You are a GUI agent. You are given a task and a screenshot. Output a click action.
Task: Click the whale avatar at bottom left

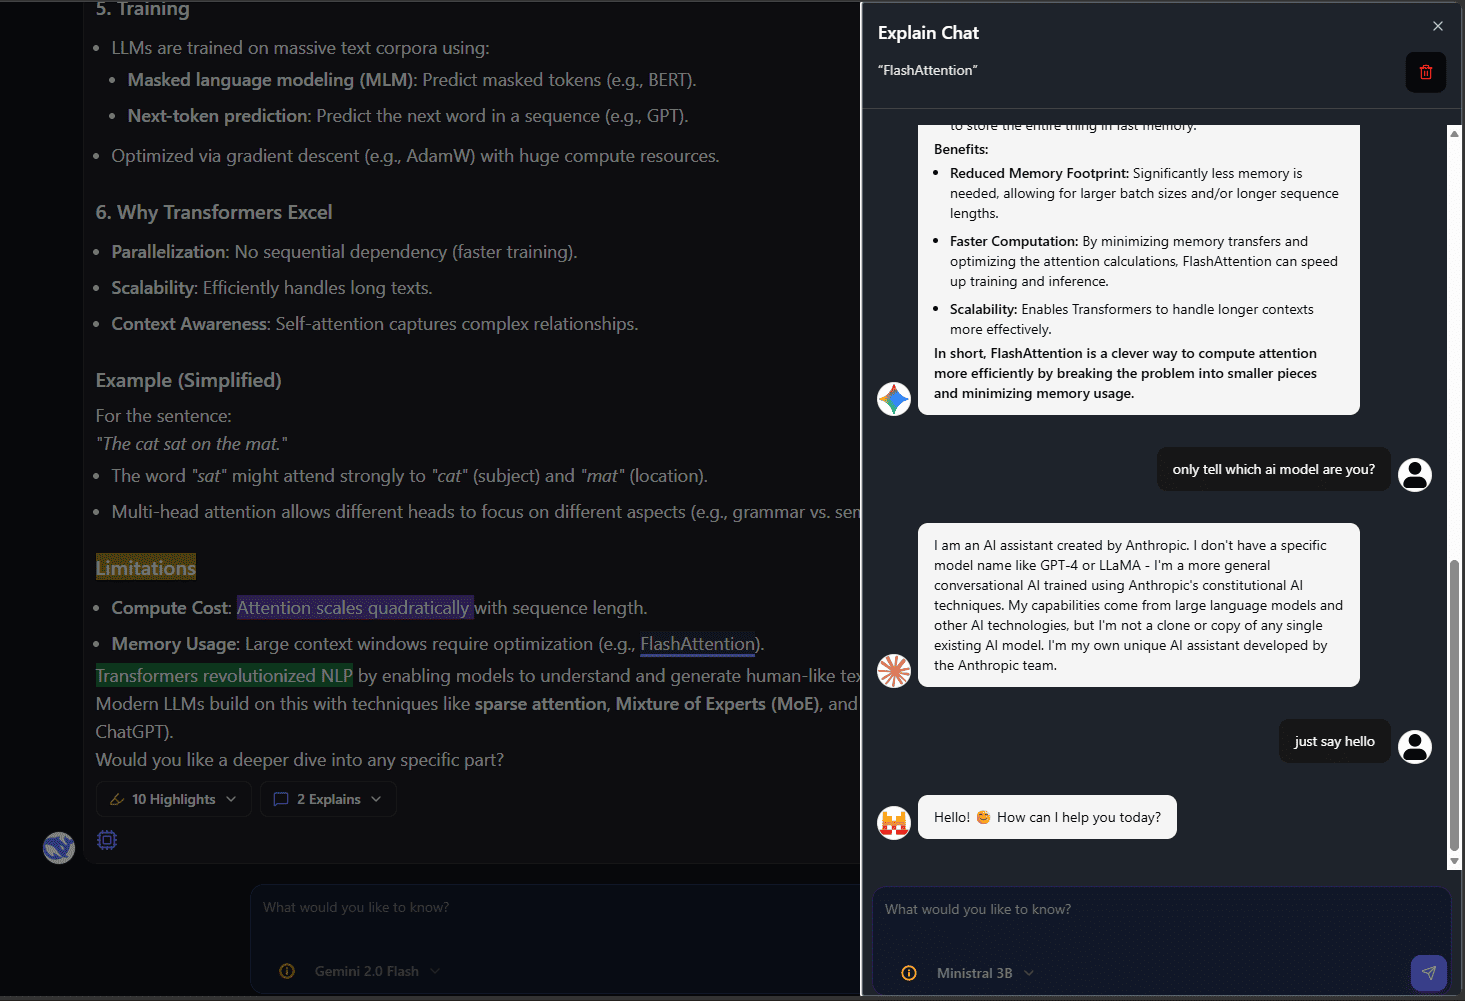click(58, 847)
